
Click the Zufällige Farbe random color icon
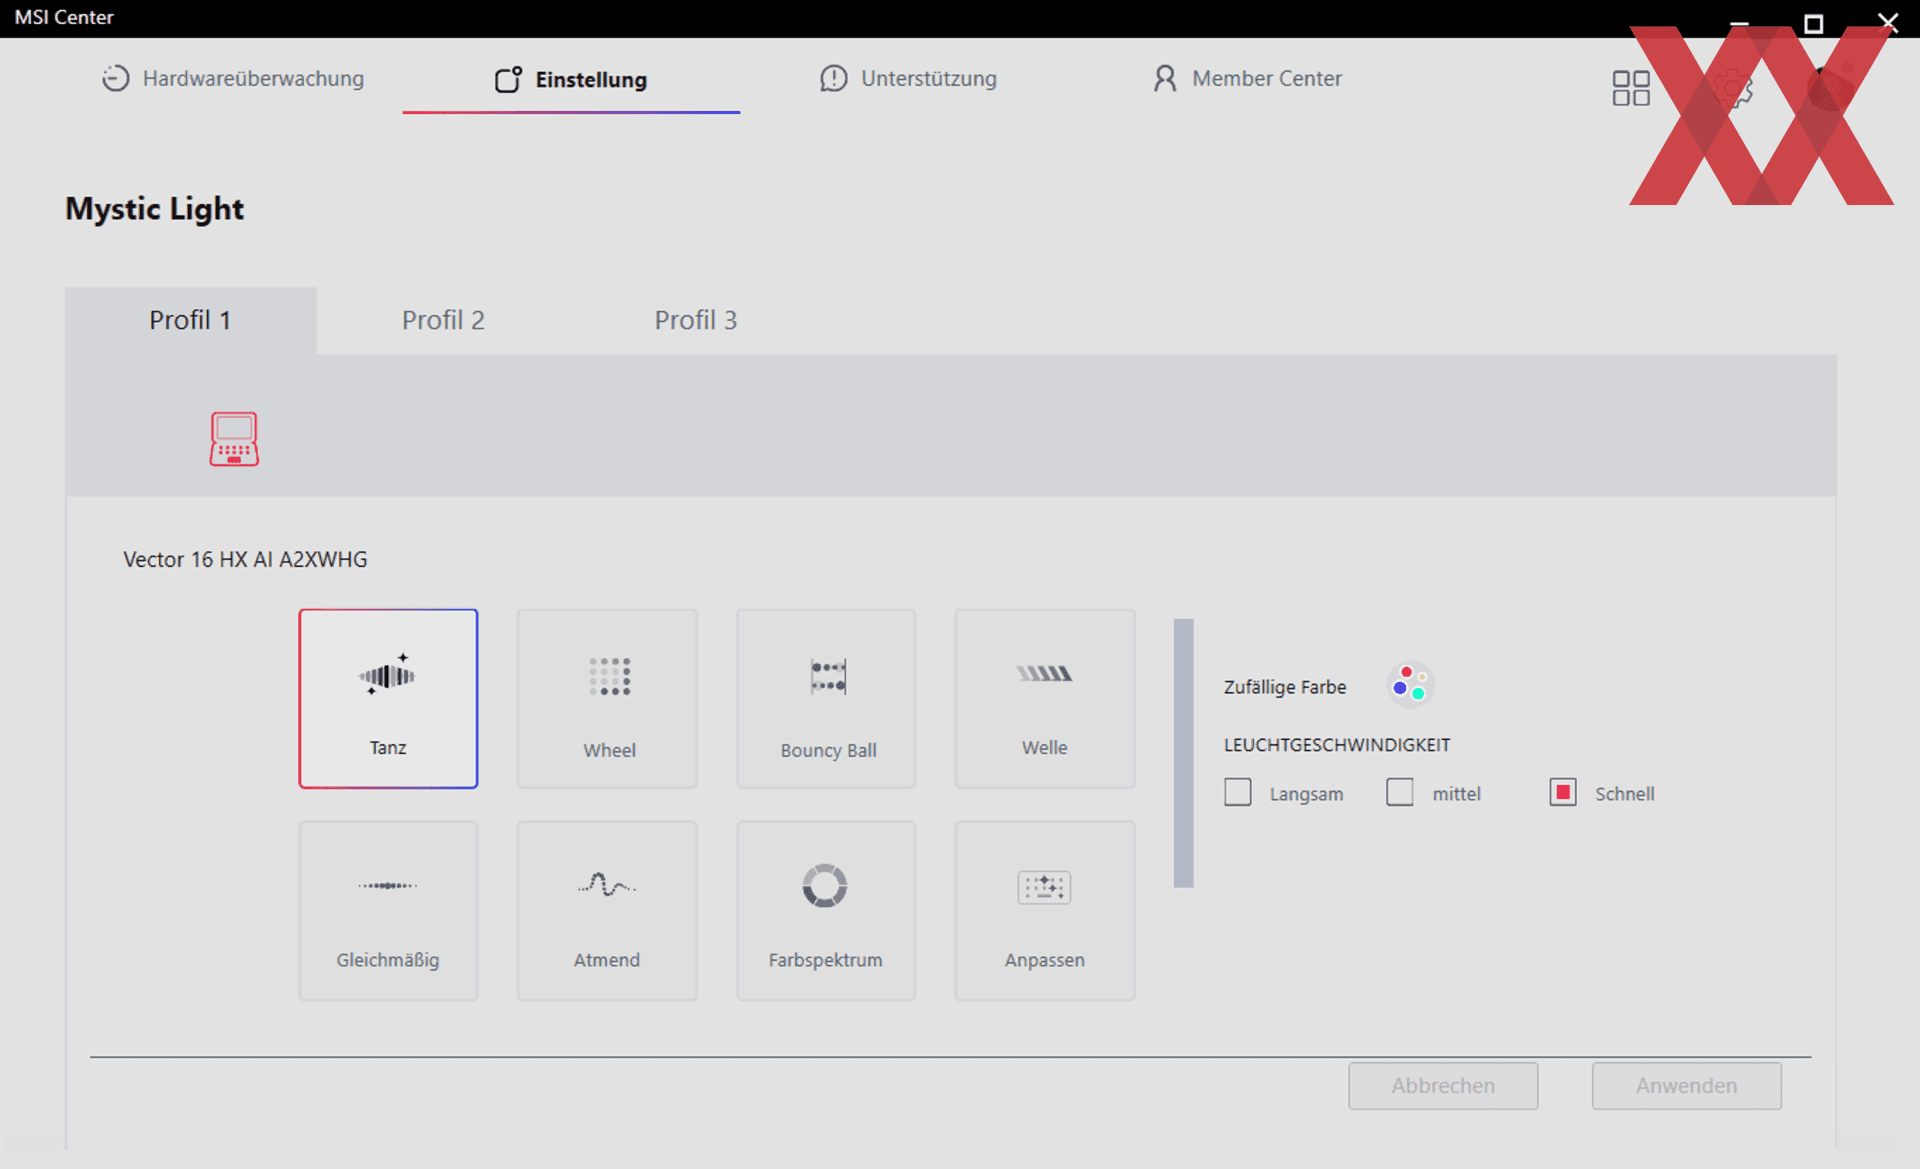1410,685
